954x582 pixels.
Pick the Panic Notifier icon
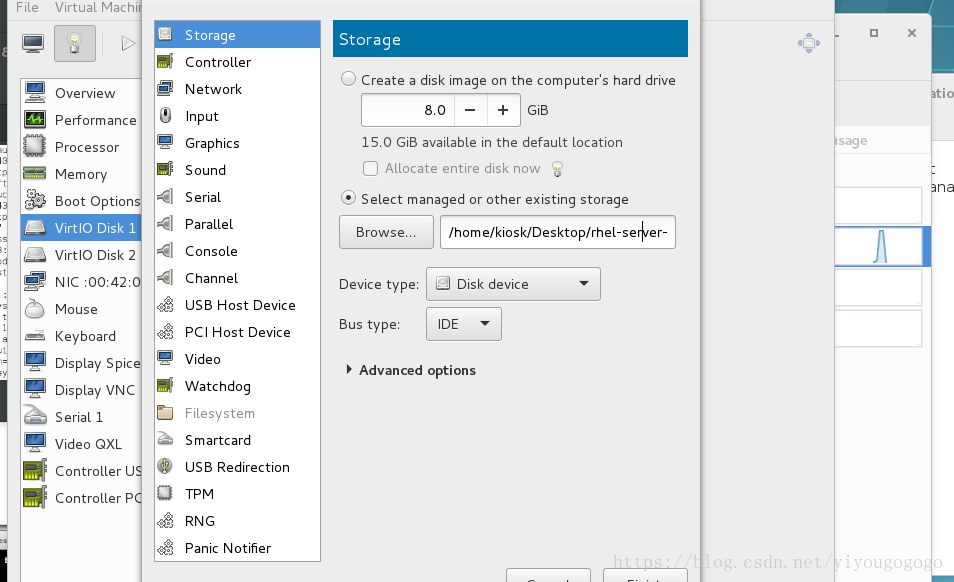(x=165, y=547)
